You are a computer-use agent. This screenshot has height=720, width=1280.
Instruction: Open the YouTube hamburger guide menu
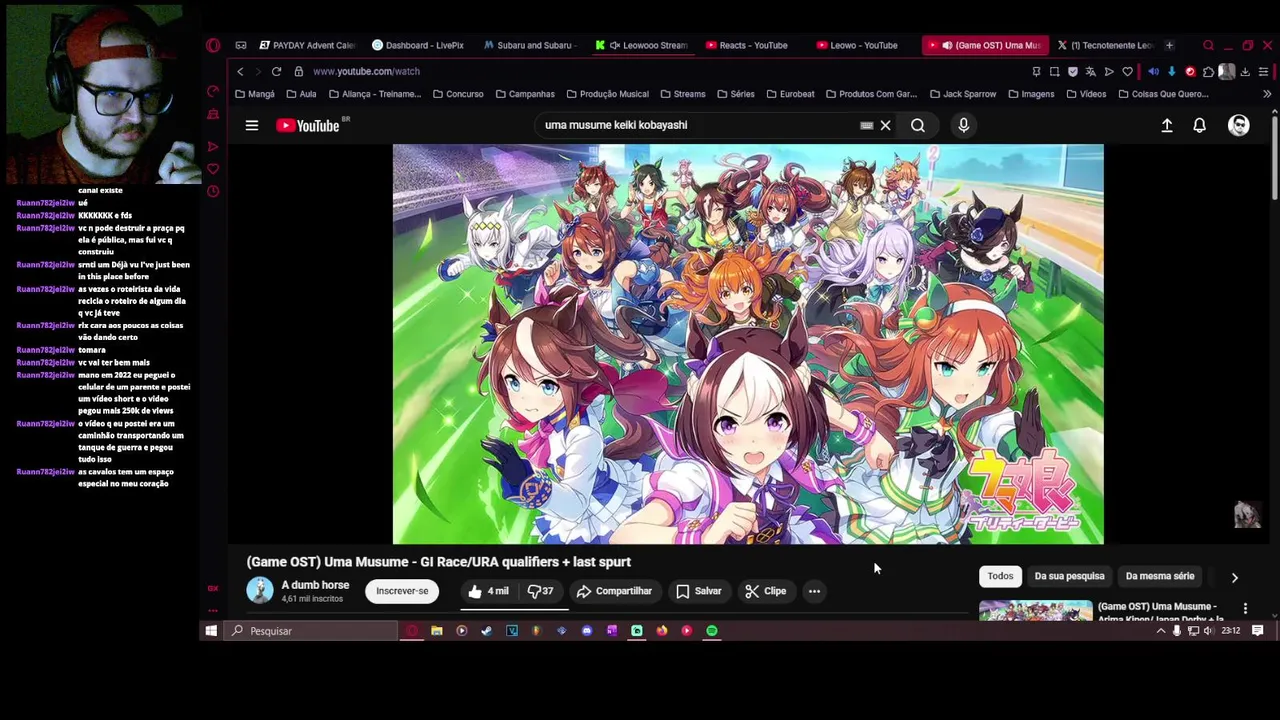252,125
